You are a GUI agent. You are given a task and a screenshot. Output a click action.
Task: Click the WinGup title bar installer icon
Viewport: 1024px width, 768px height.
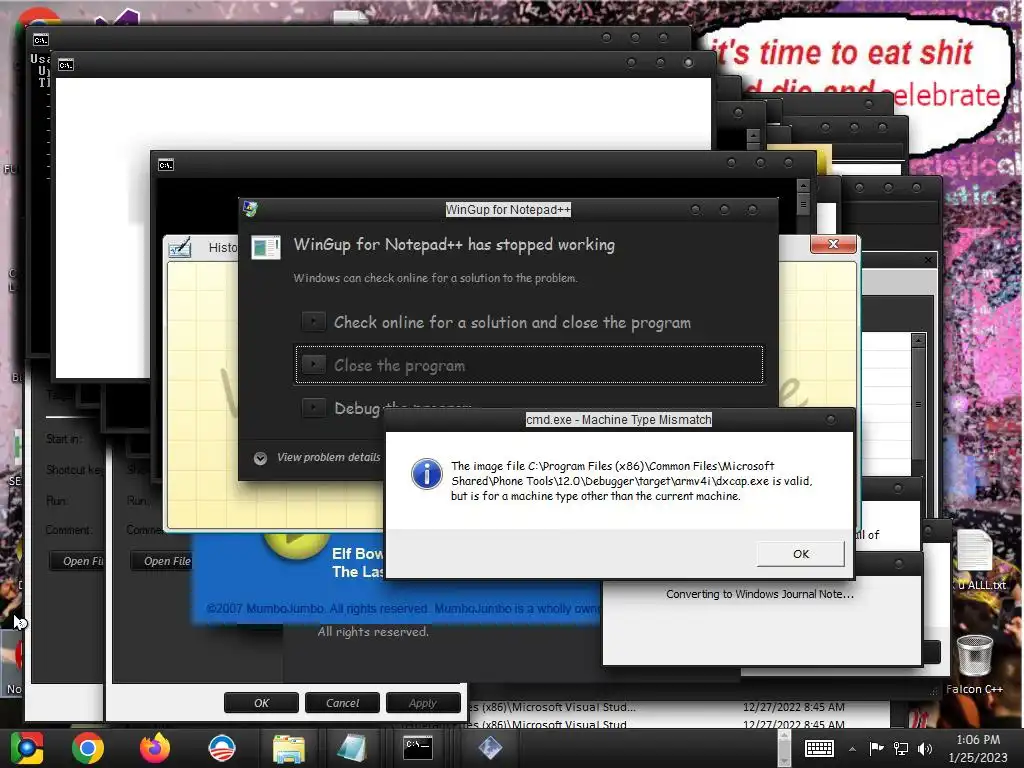(x=250, y=209)
